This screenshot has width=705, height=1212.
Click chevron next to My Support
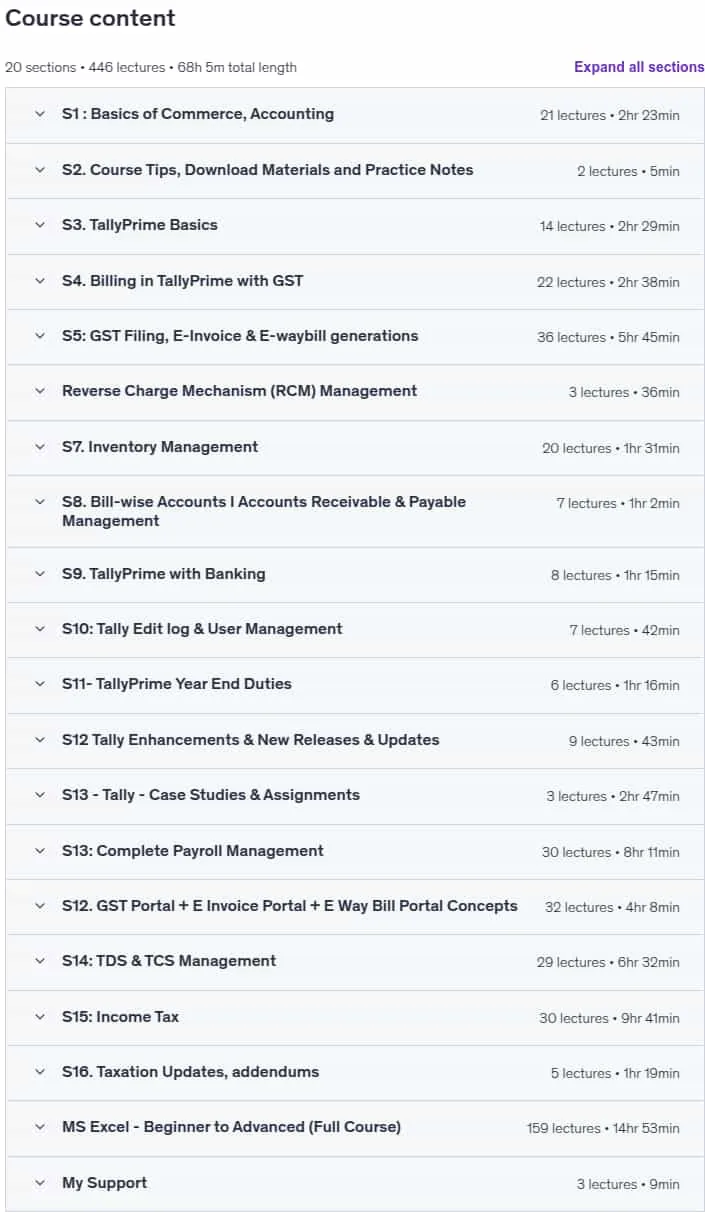pyautogui.click(x=40, y=1183)
